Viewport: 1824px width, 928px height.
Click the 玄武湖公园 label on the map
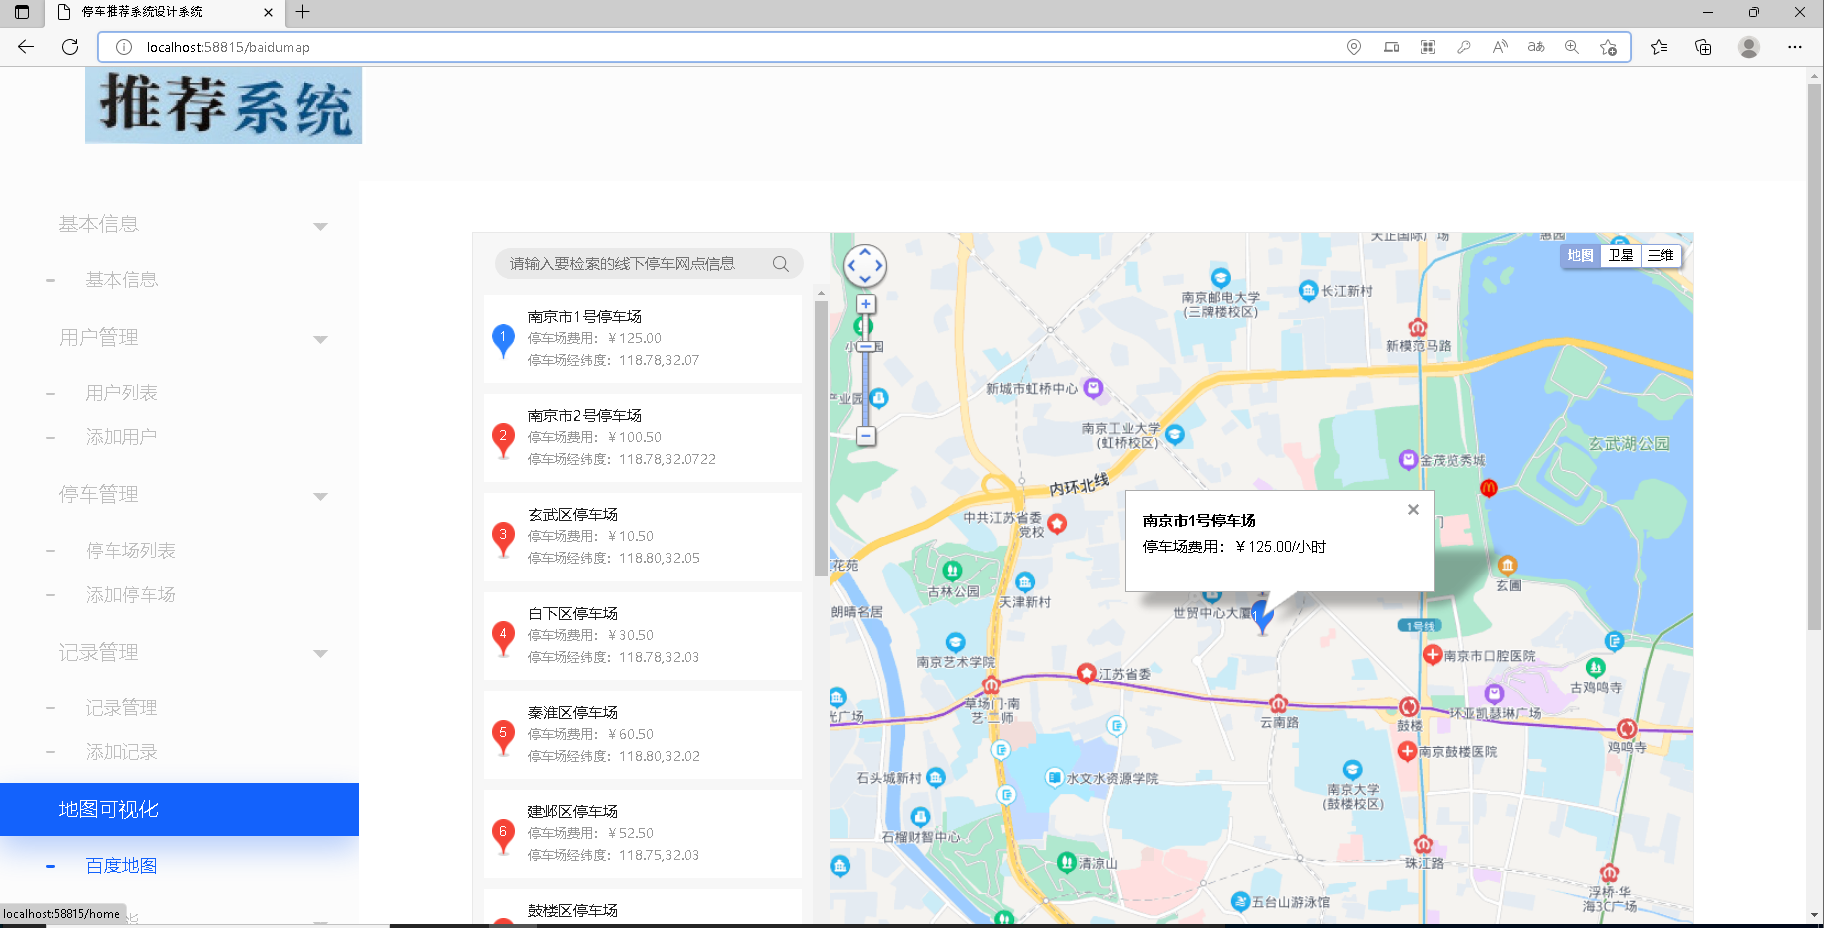pyautogui.click(x=1629, y=444)
